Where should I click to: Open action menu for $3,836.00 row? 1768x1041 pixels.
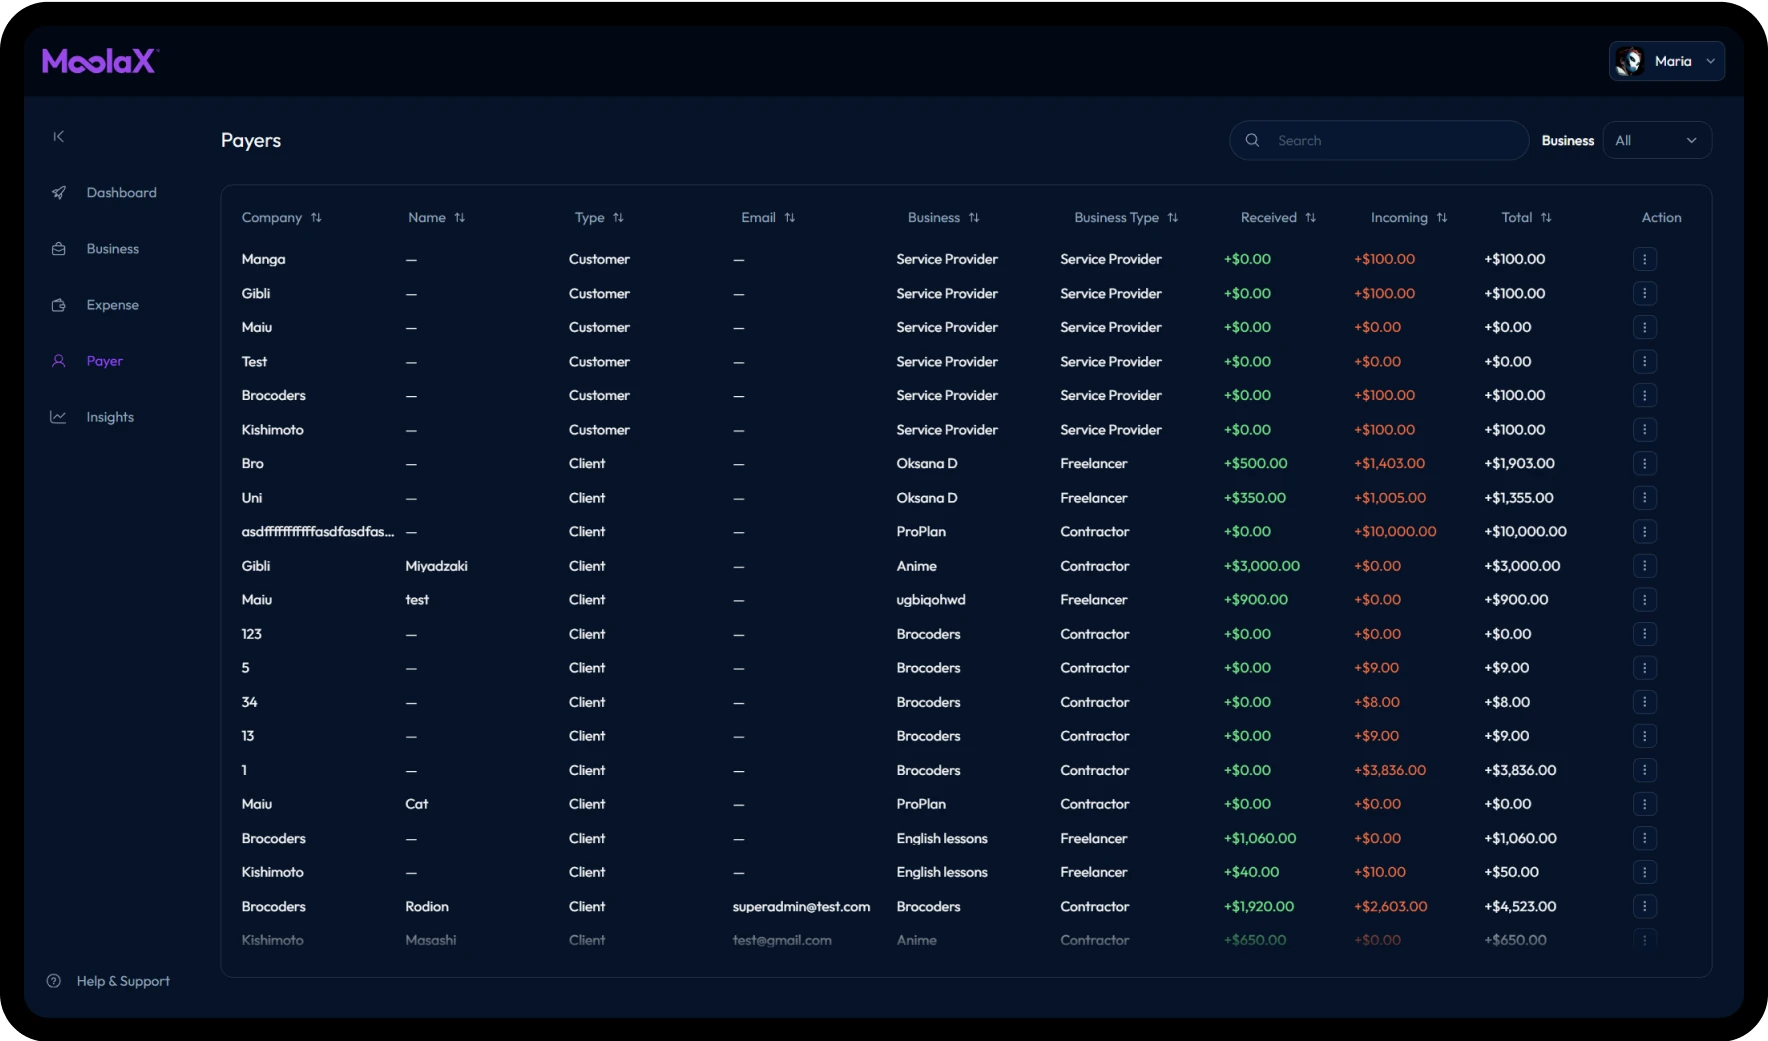tap(1645, 770)
